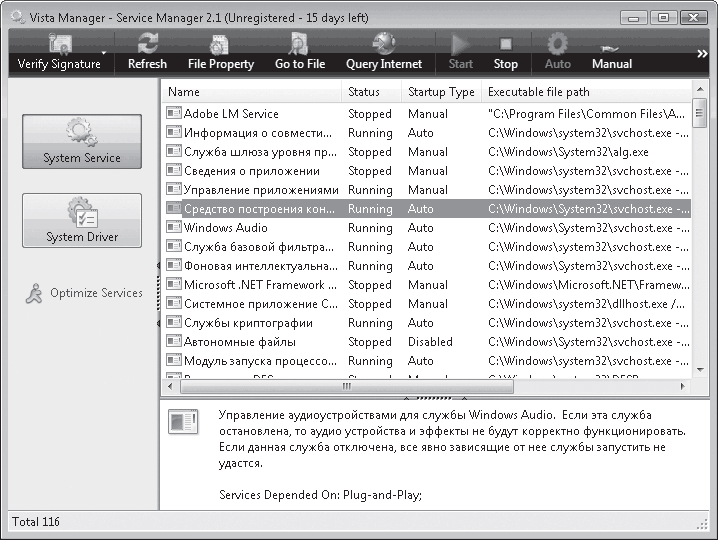Sort the list by the Name column
718x540 pixels.
(251, 92)
